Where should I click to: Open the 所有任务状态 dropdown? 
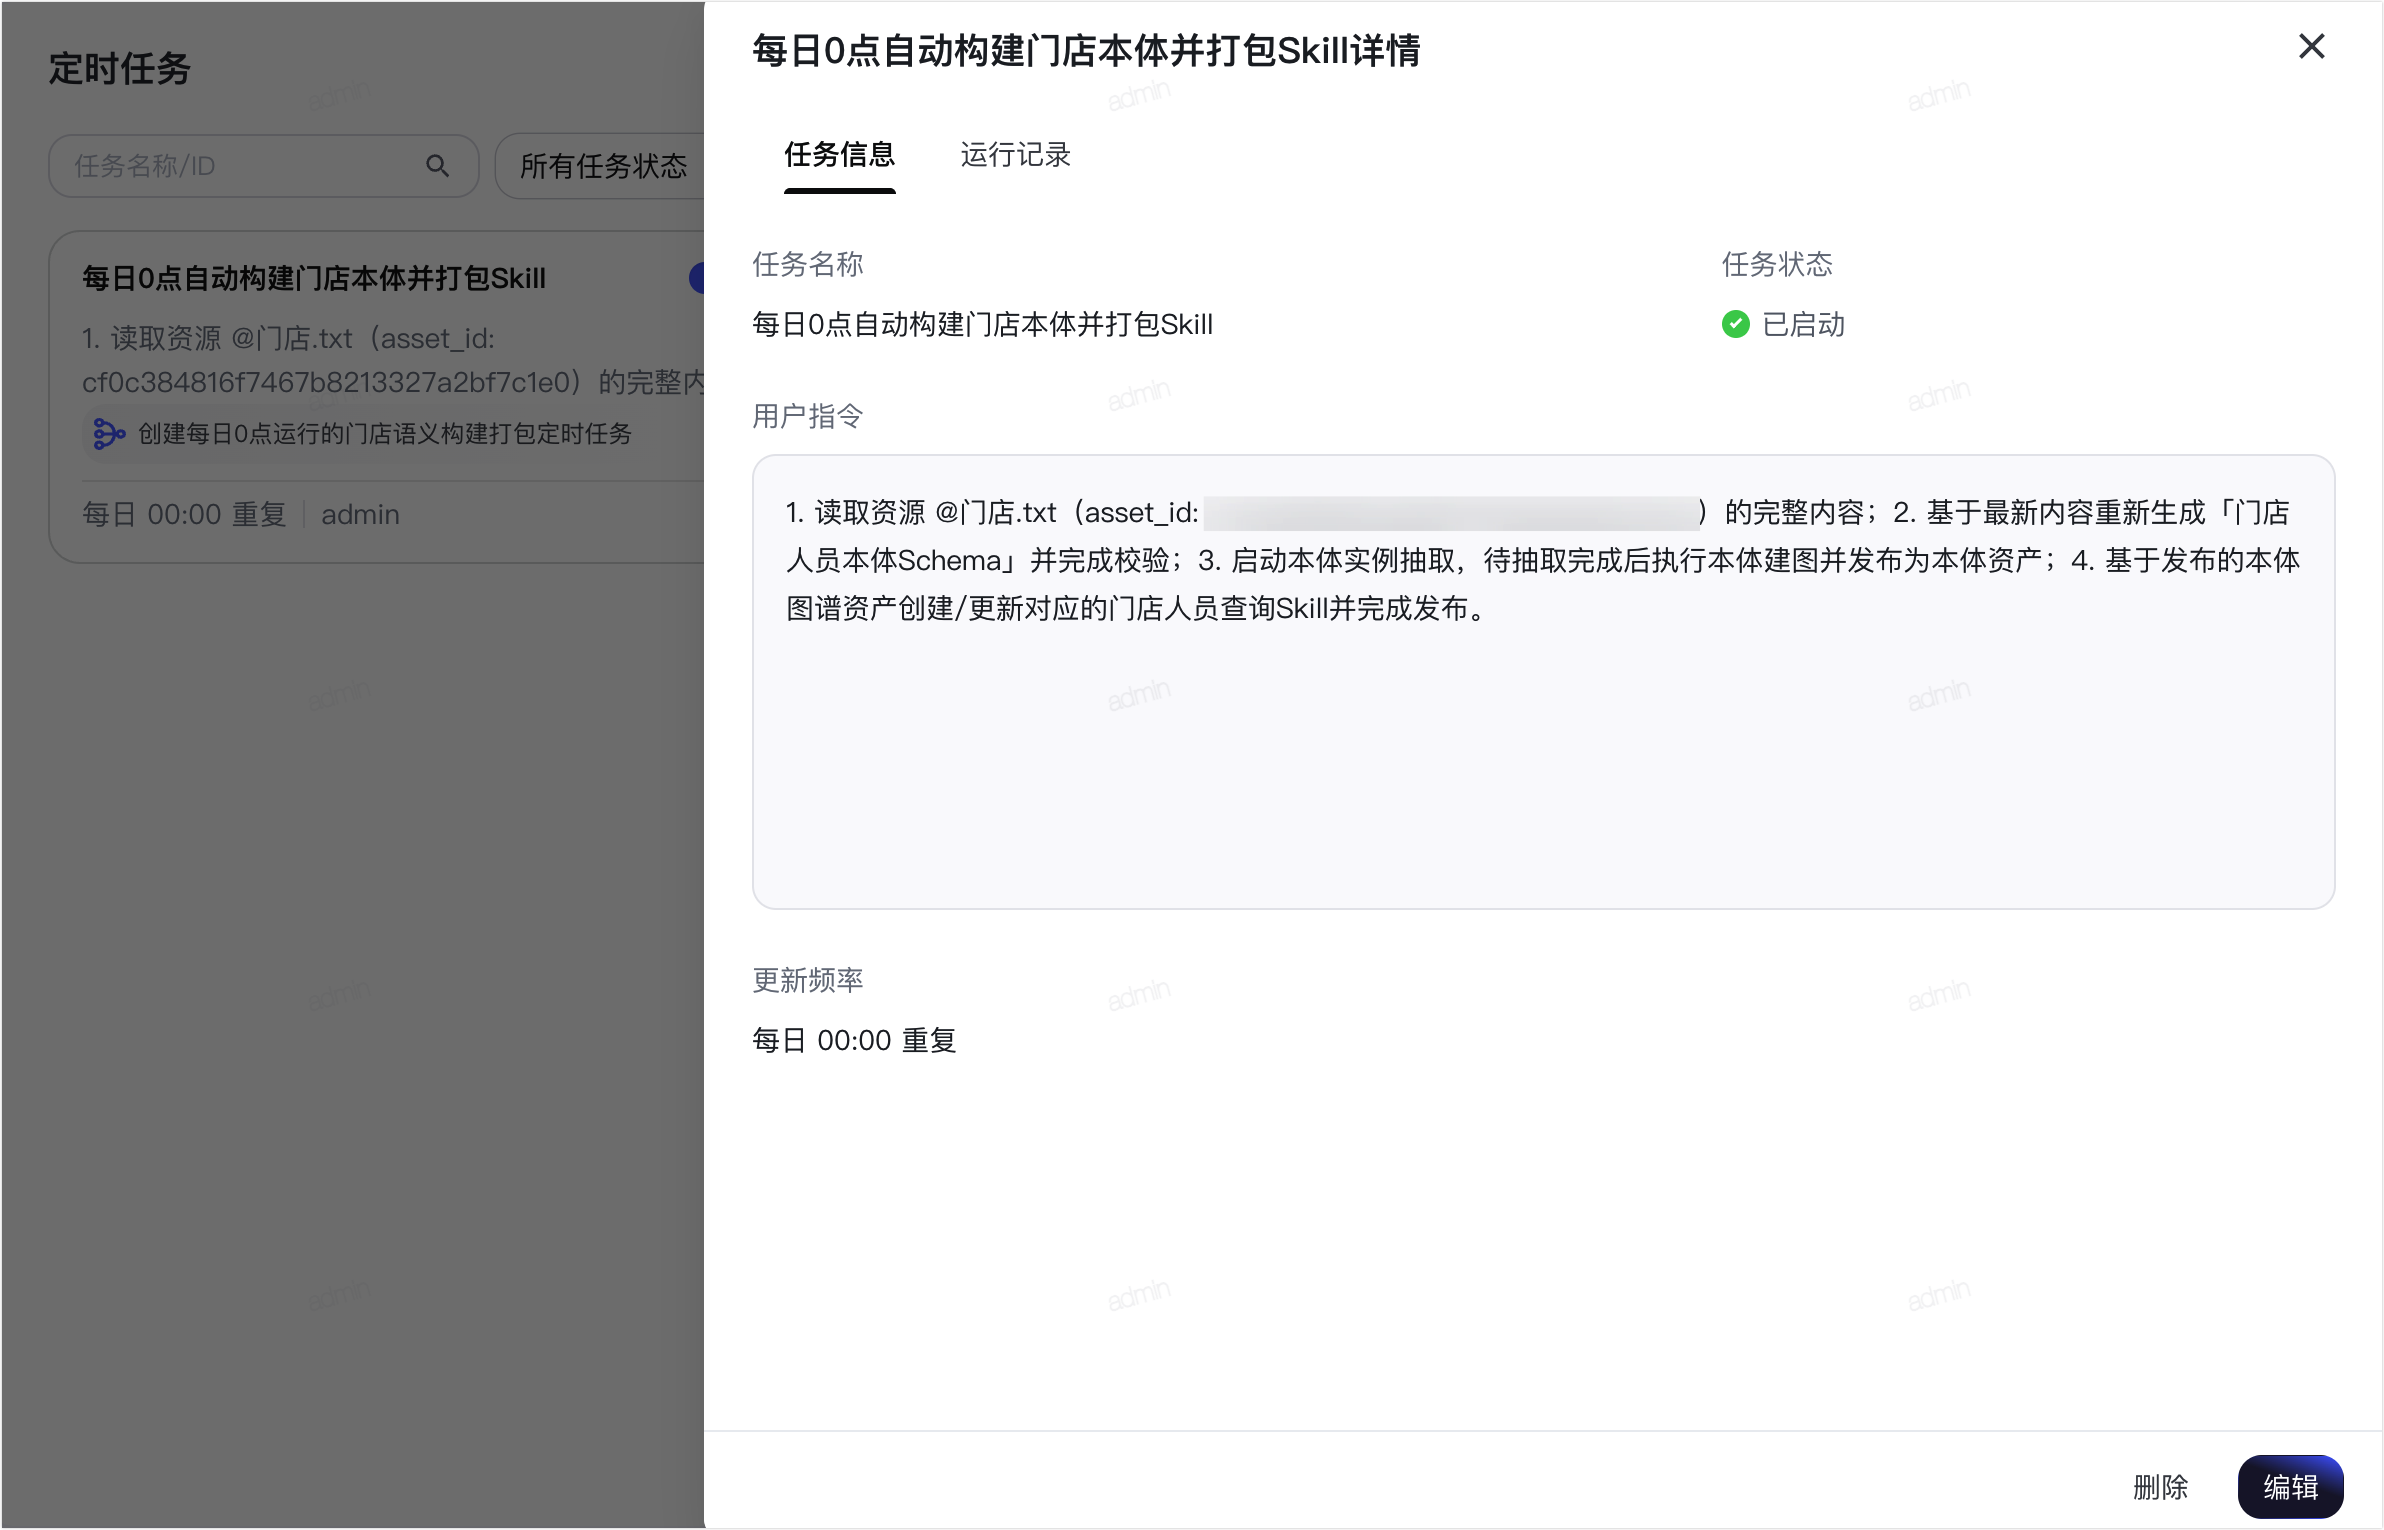(x=602, y=166)
